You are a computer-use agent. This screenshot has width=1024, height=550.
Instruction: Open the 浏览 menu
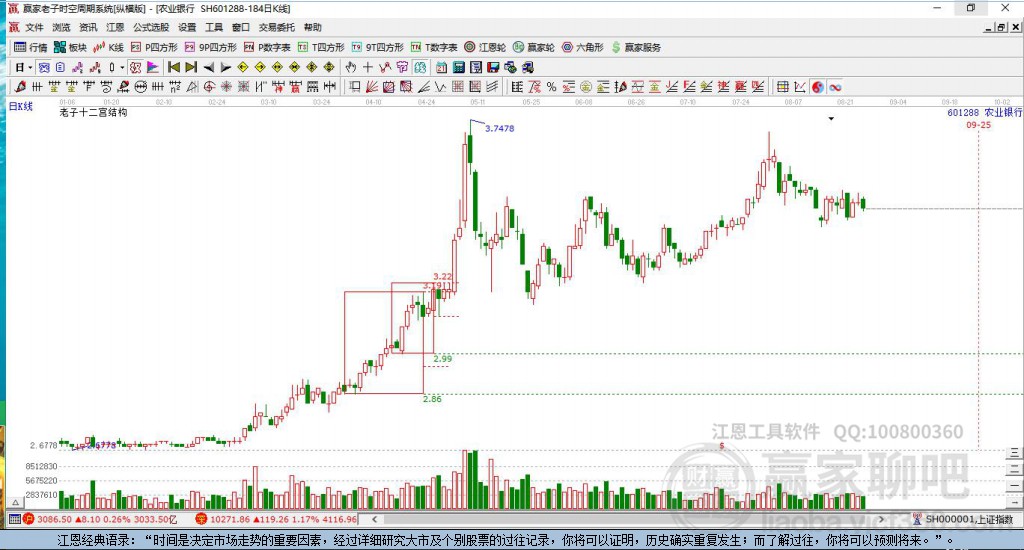[61, 27]
